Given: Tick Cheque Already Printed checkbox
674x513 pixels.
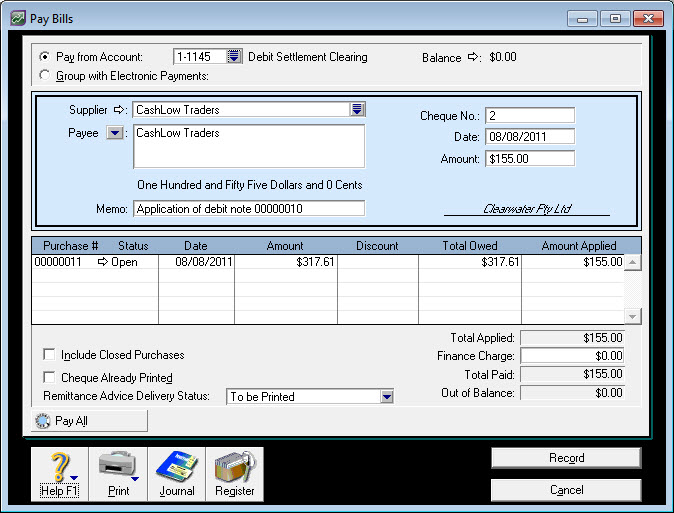Looking at the screenshot, I should (x=49, y=377).
